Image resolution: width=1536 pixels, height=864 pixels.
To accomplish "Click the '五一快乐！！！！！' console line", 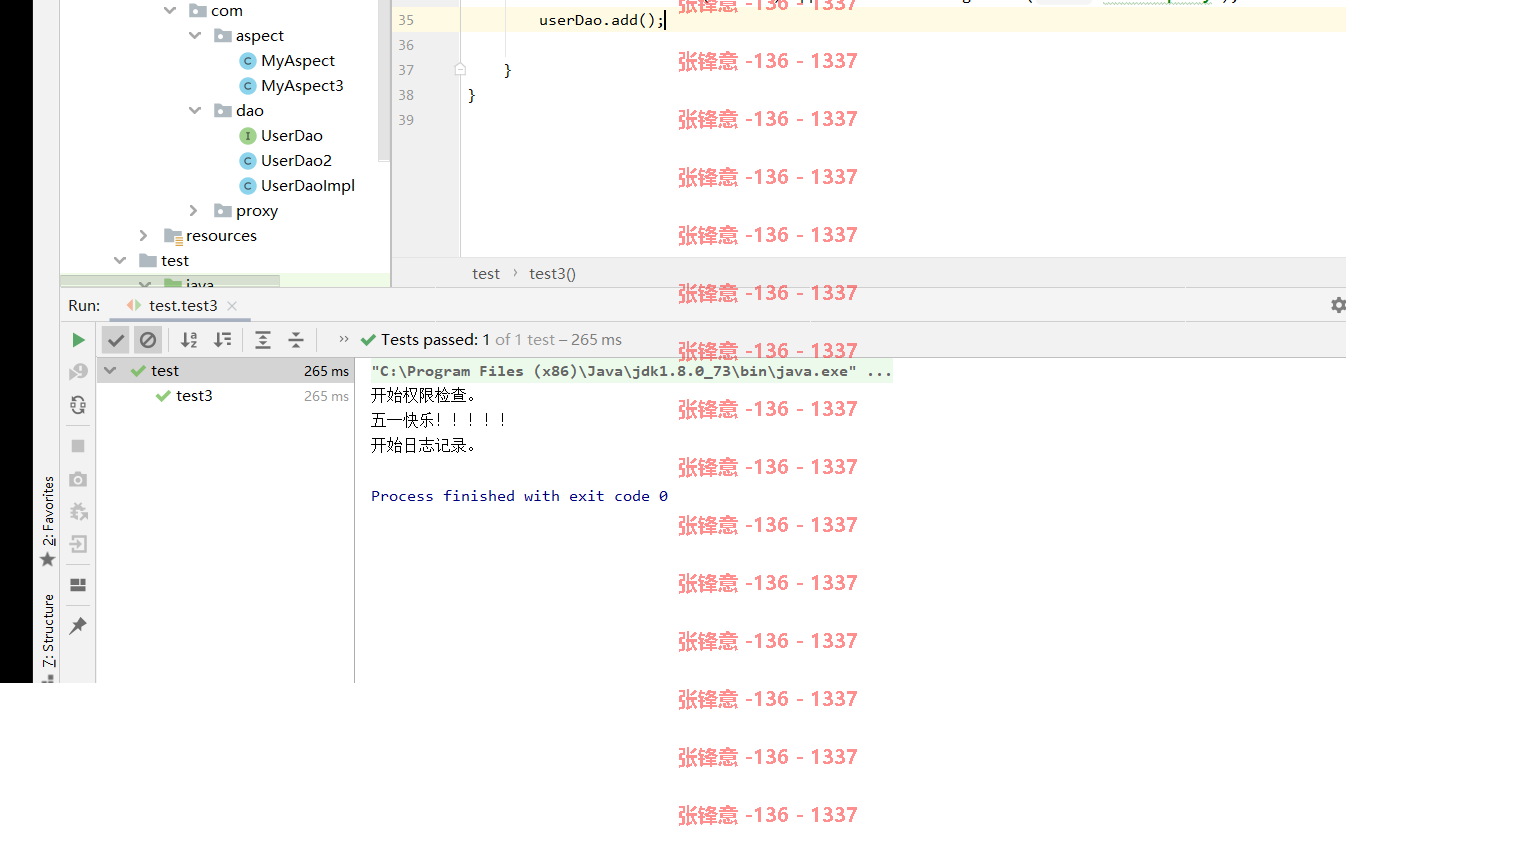I will click(x=440, y=421).
